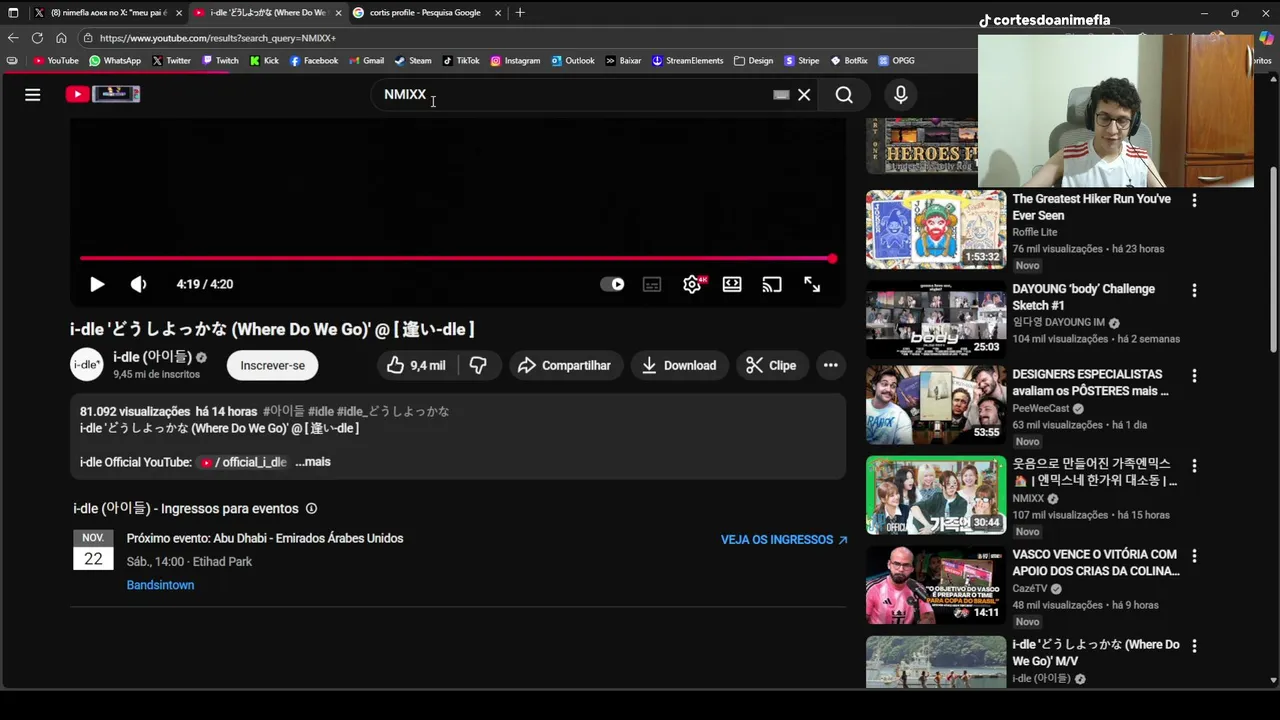The image size is (1280, 720).
Task: Open the i-dle channel avatar
Action: click(87, 365)
